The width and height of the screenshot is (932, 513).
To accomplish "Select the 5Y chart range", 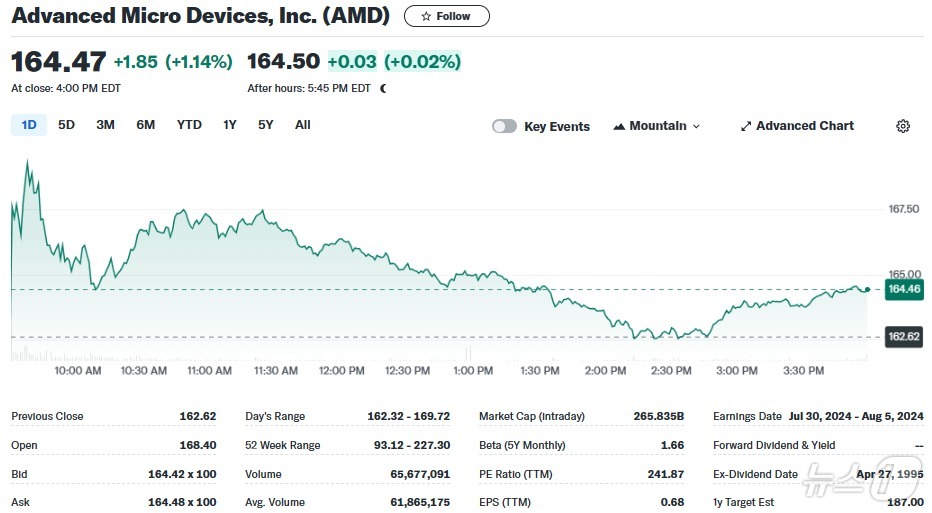I will [x=265, y=125].
